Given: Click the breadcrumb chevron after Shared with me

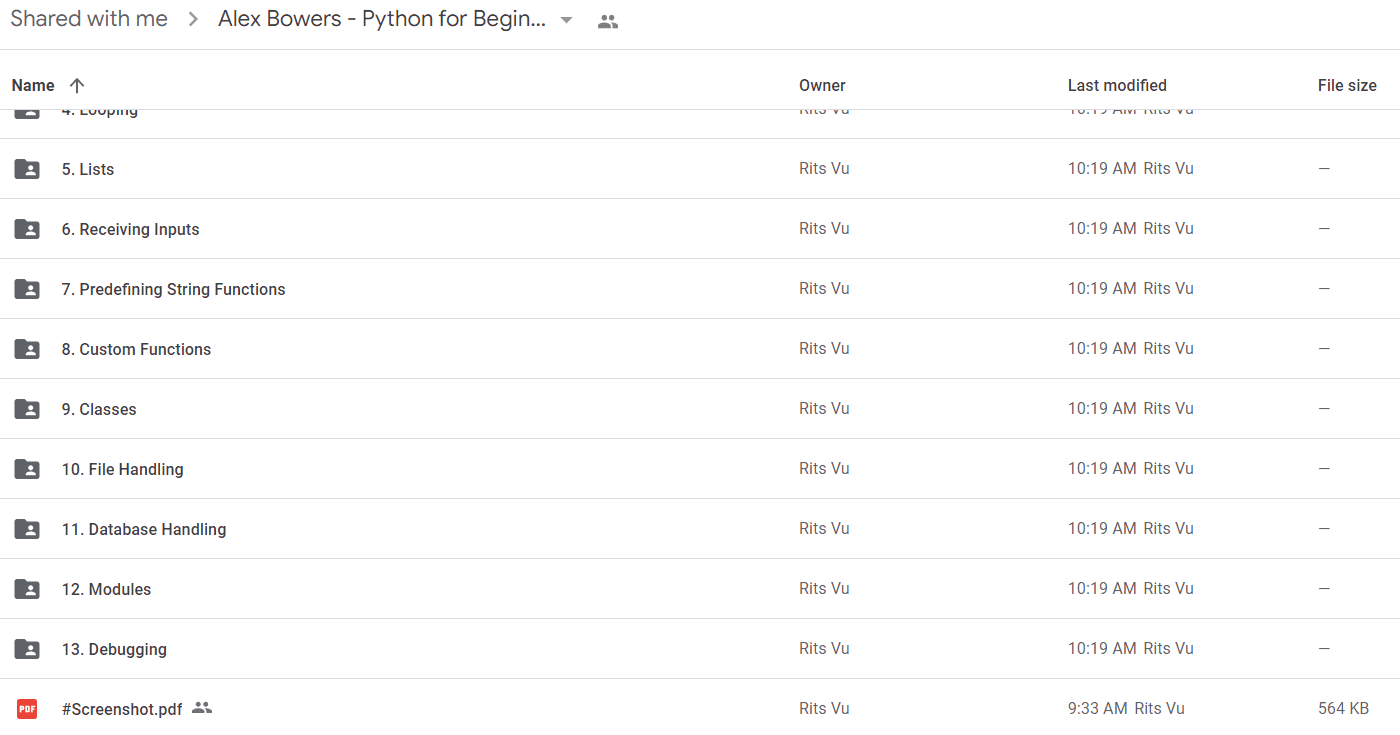Looking at the screenshot, I should click(194, 20).
